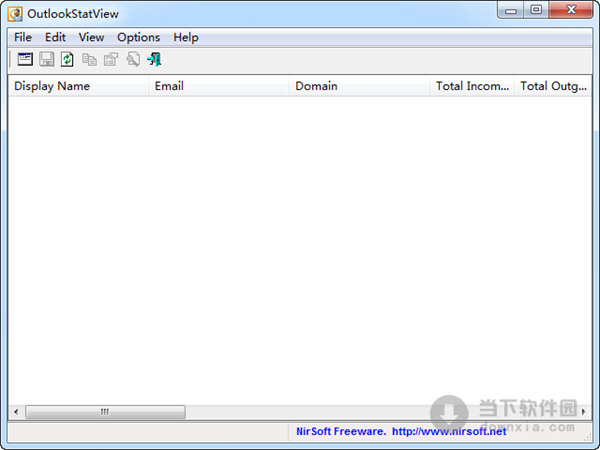This screenshot has height=450, width=600.
Task: Sort by Total Outgoing column header
Action: [x=553, y=86]
